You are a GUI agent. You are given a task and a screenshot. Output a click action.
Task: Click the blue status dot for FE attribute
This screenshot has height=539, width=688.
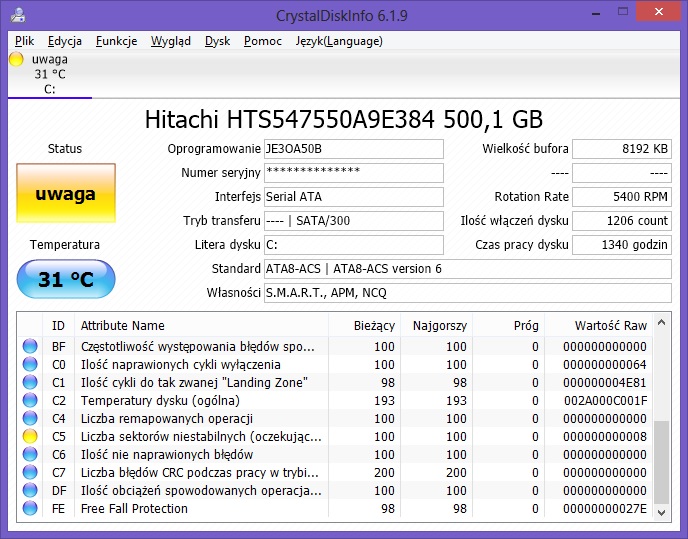[x=30, y=508]
